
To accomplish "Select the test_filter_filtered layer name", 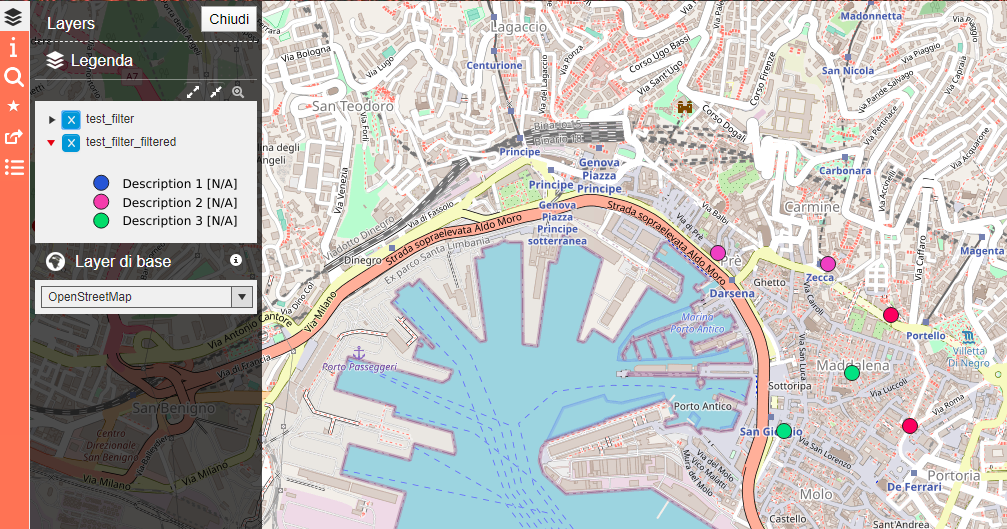I will coord(131,142).
